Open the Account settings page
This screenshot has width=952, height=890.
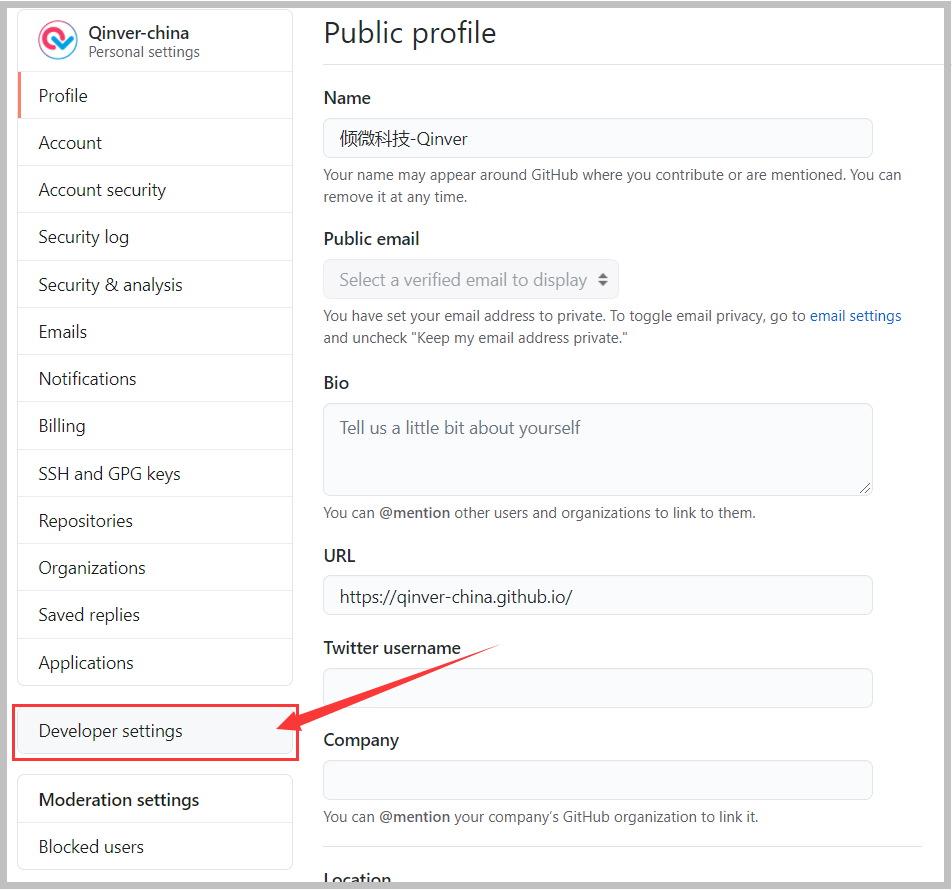point(70,143)
